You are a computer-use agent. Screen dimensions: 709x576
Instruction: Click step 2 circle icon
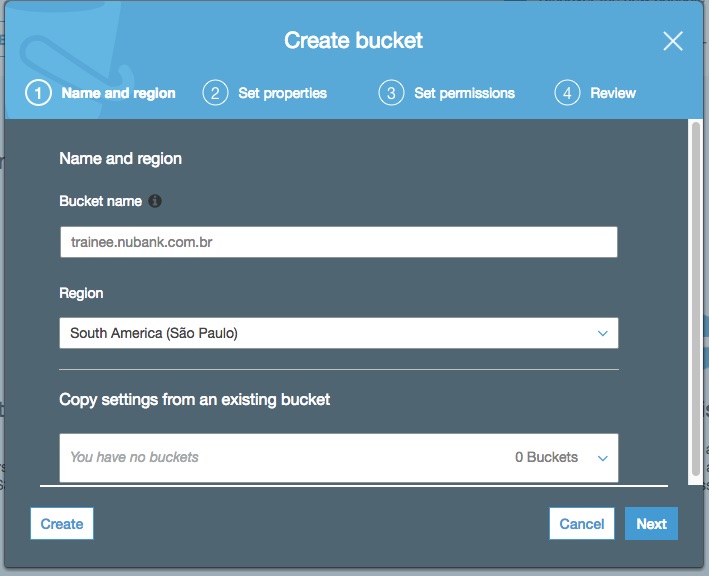[214, 93]
